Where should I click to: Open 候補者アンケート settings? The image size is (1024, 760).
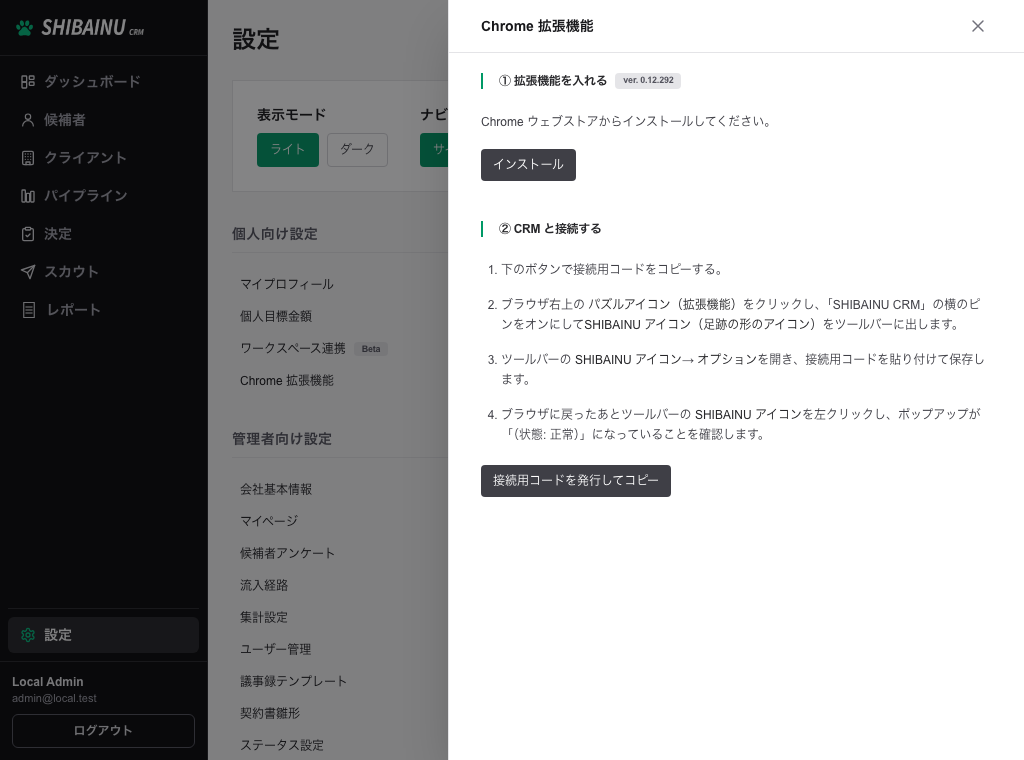[x=287, y=553]
